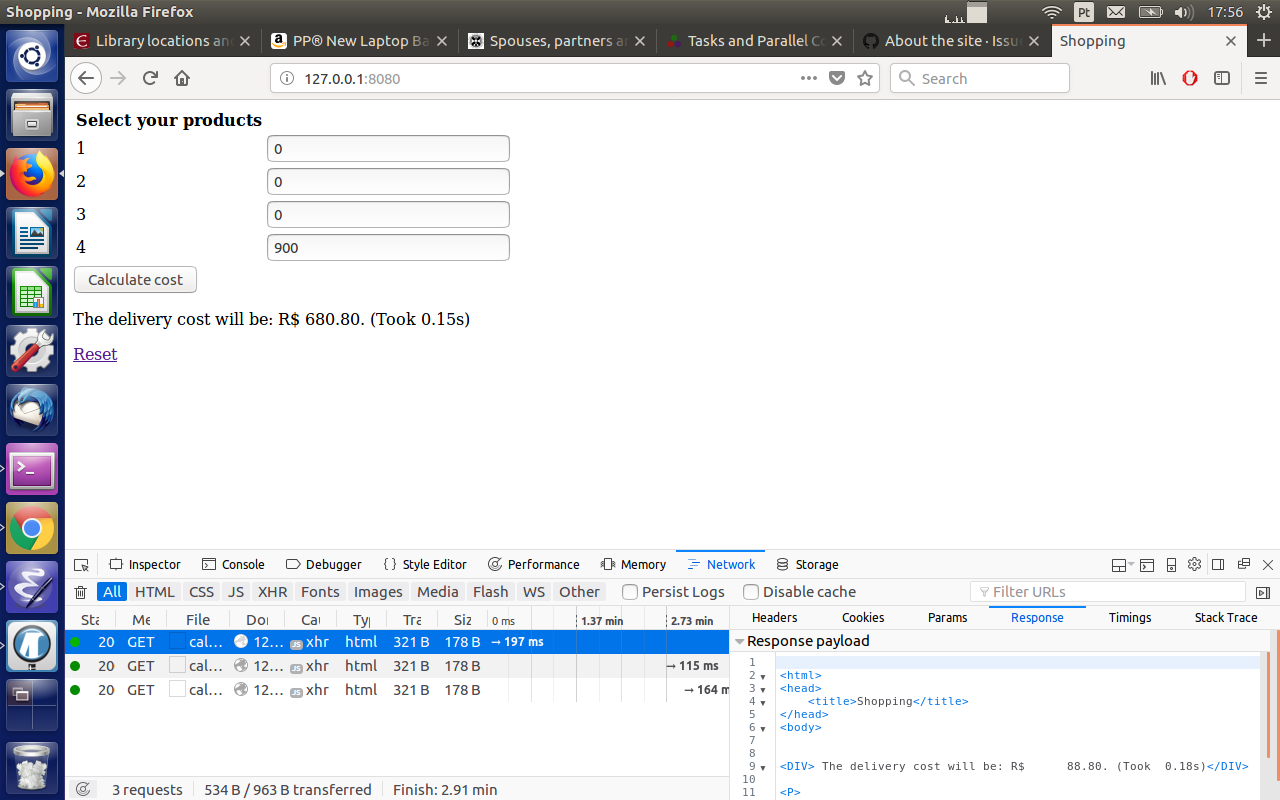This screenshot has width=1280, height=800.
Task: Open the Headers tab for the selected request
Action: pos(774,617)
